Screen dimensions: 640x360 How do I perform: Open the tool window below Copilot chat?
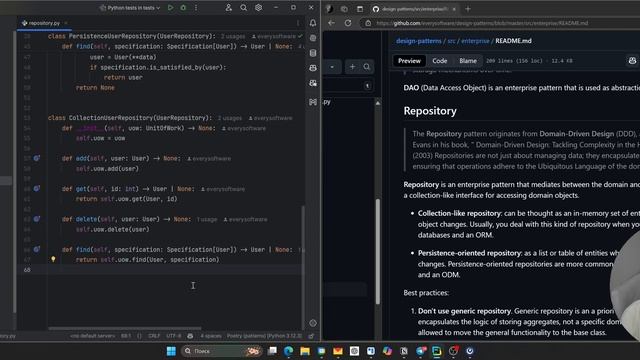pos(313,102)
